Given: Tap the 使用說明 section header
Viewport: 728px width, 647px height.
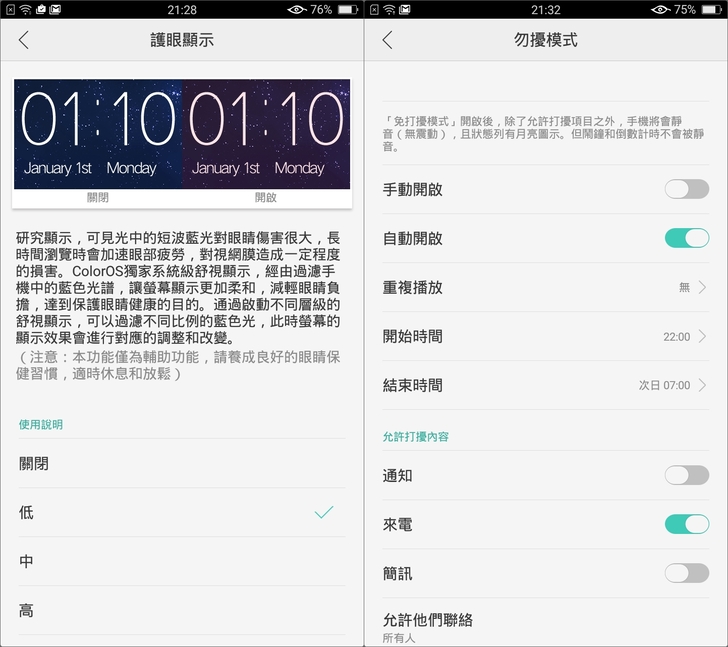Looking at the screenshot, I should (41, 424).
